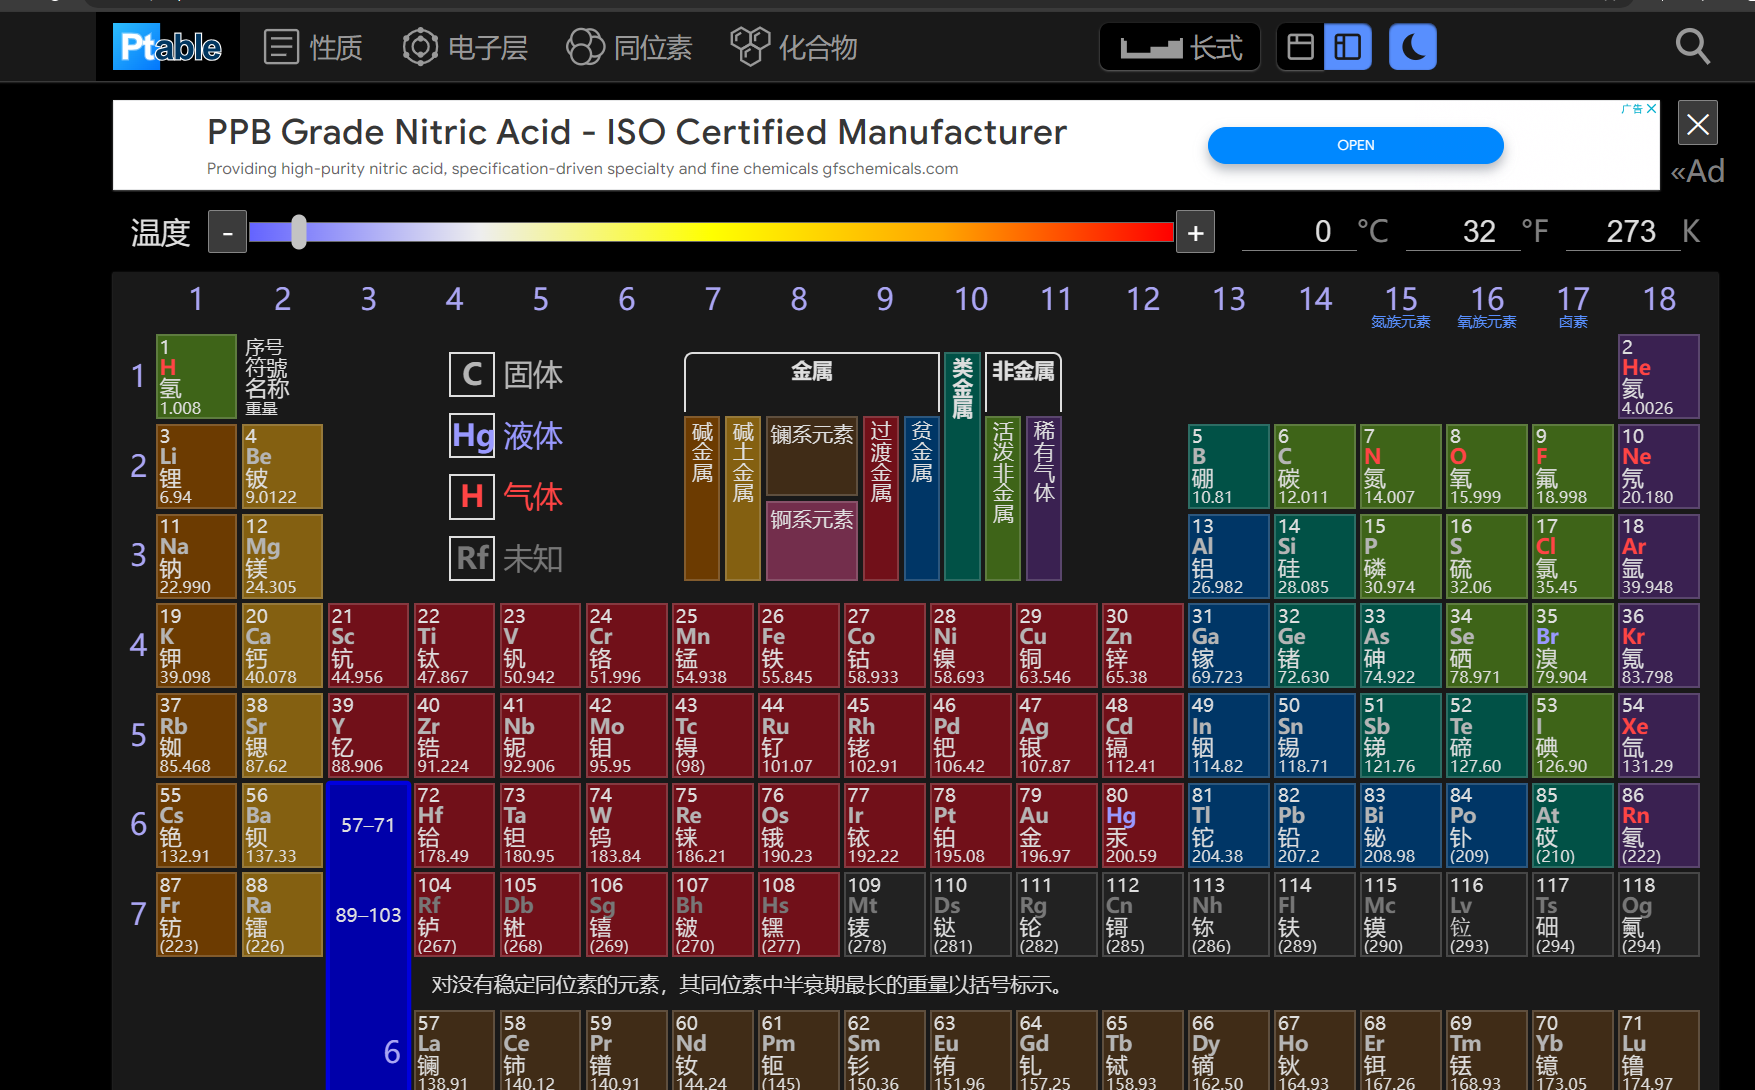The height and width of the screenshot is (1090, 1755).
Task: Click group 18 column header
Action: [1659, 299]
